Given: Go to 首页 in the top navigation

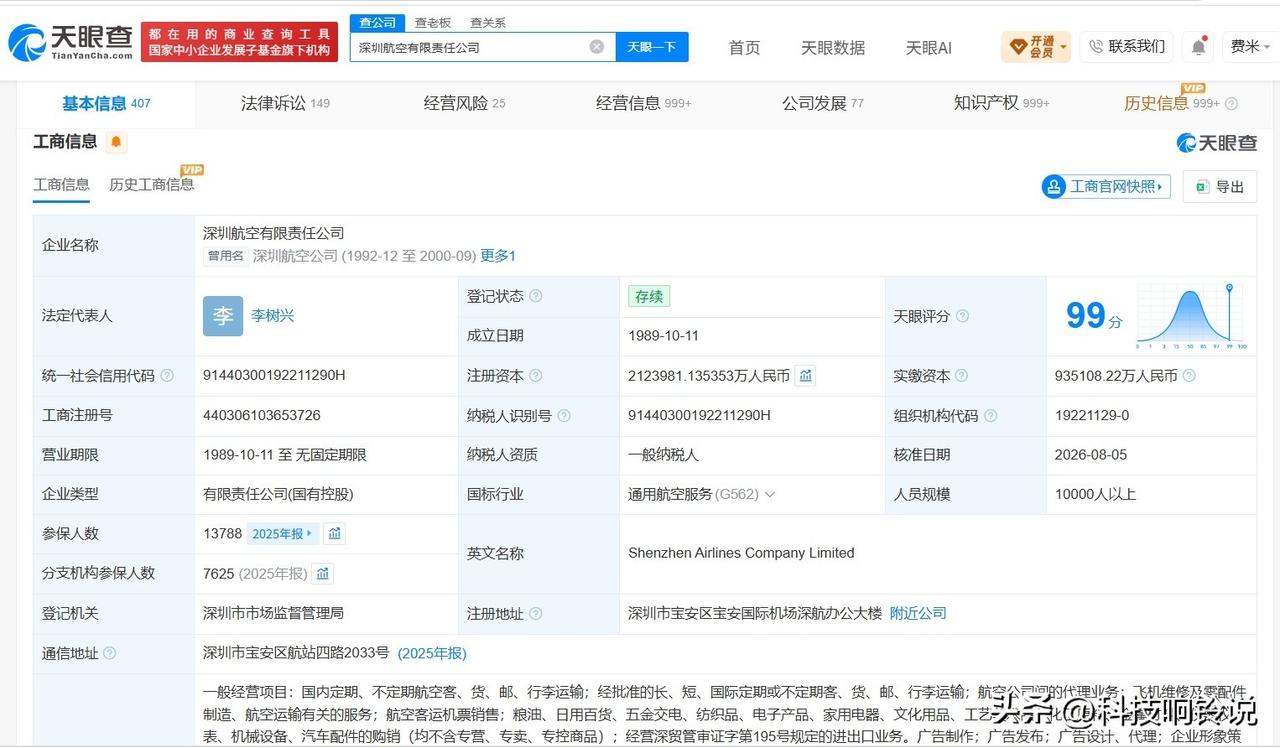Looking at the screenshot, I should pos(744,47).
